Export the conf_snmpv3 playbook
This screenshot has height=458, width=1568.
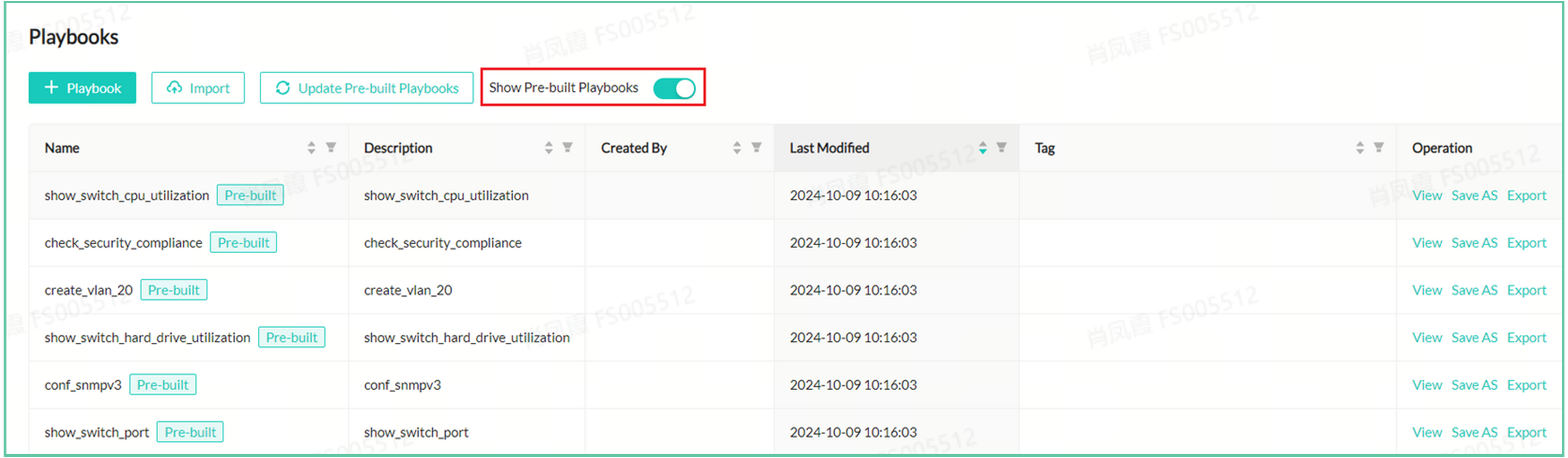pyautogui.click(x=1526, y=385)
